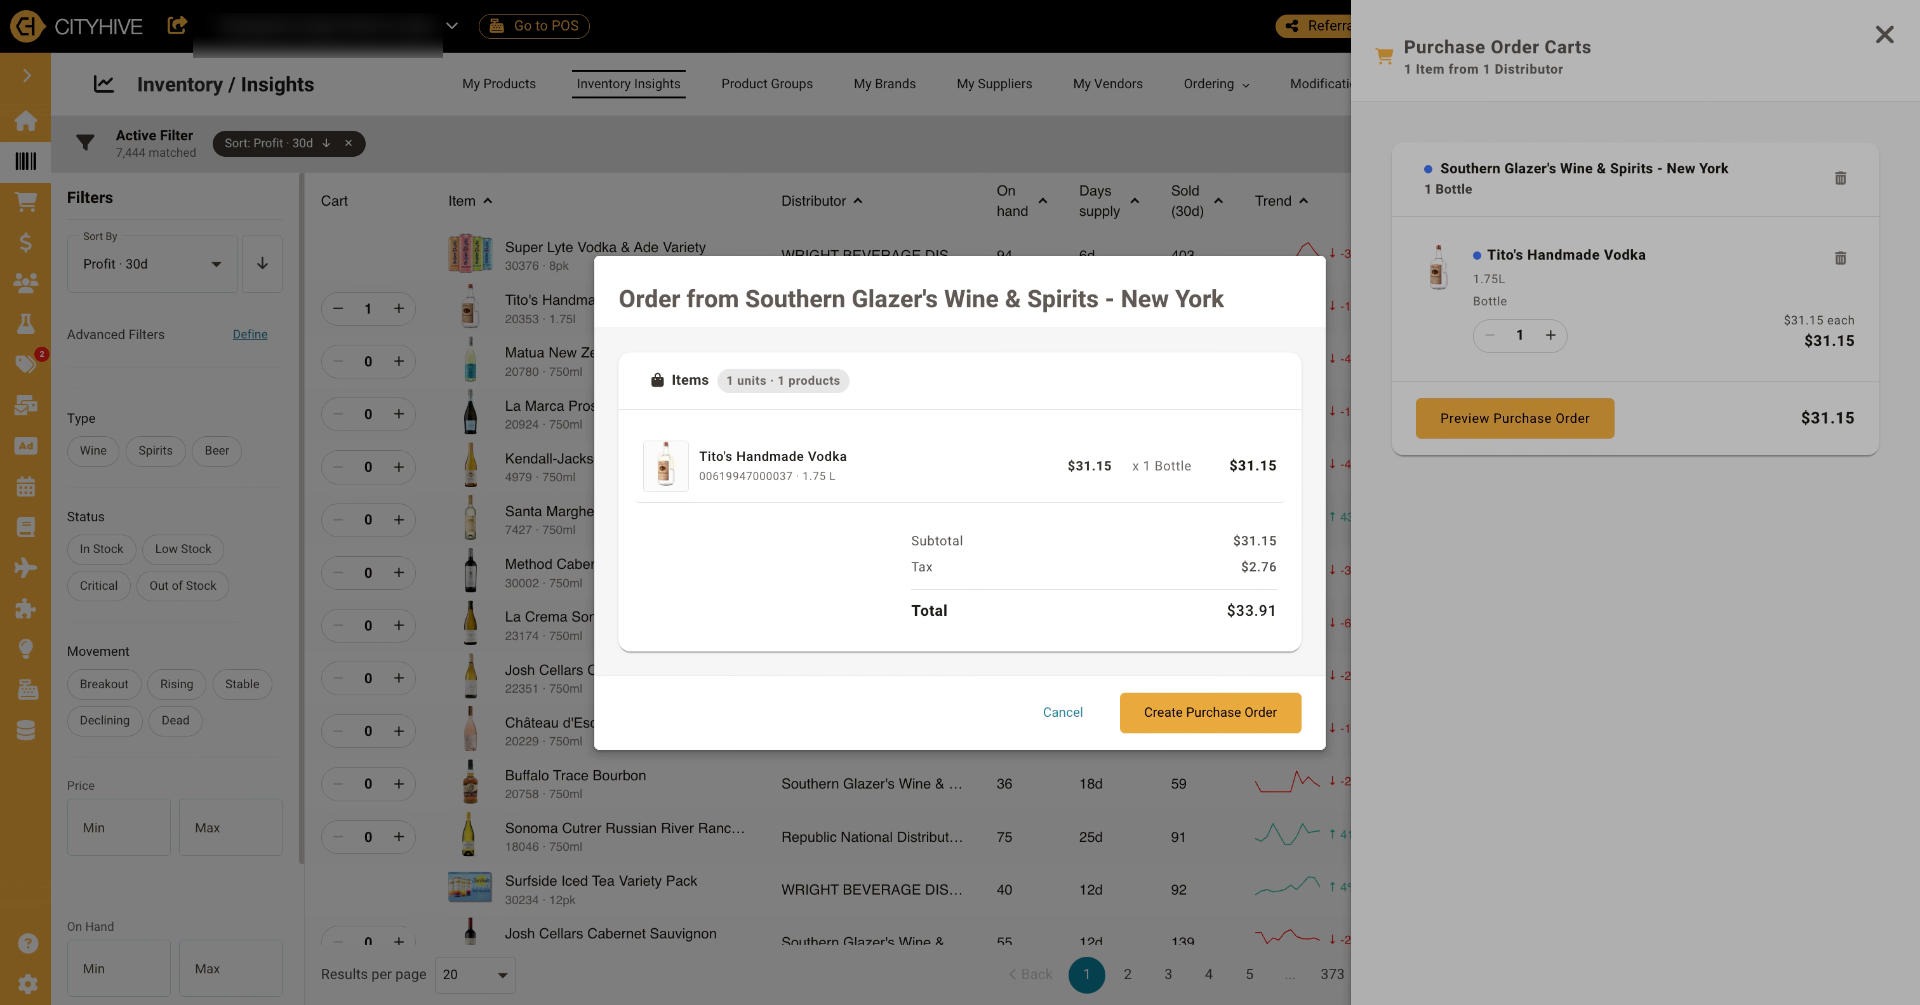Toggle Breakout movement filter

point(104,684)
